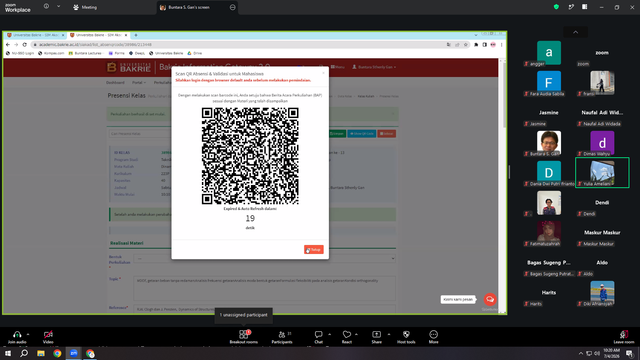Click the Share screen icon
This screenshot has width=640, height=360.
[x=376, y=334]
